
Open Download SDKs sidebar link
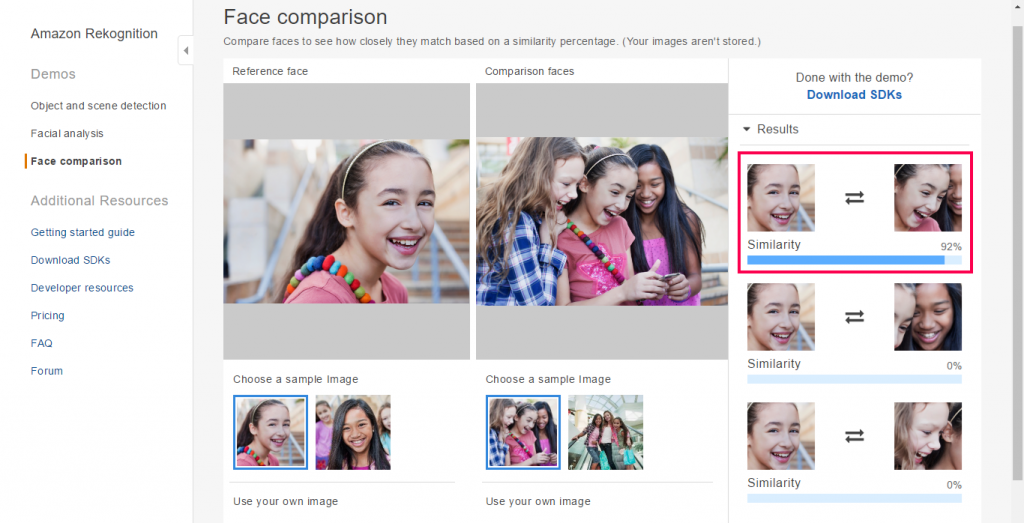[x=71, y=260]
